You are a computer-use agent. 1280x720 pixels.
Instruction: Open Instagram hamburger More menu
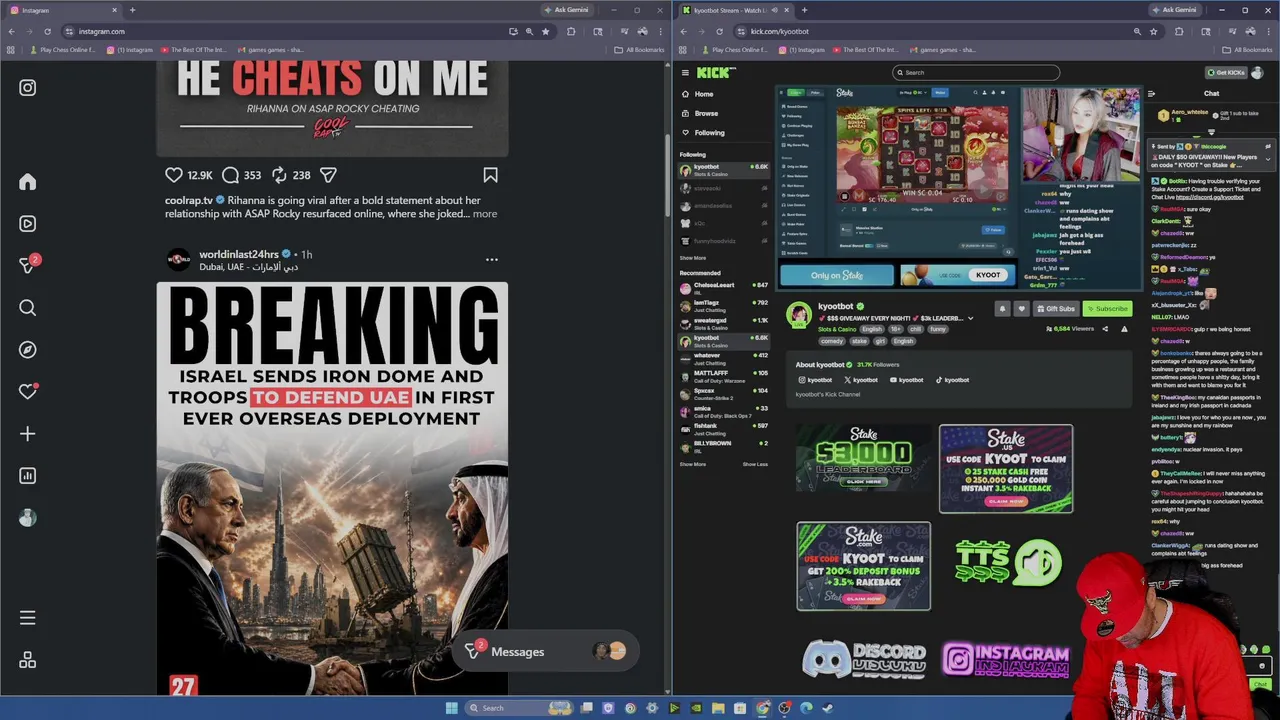(x=28, y=618)
